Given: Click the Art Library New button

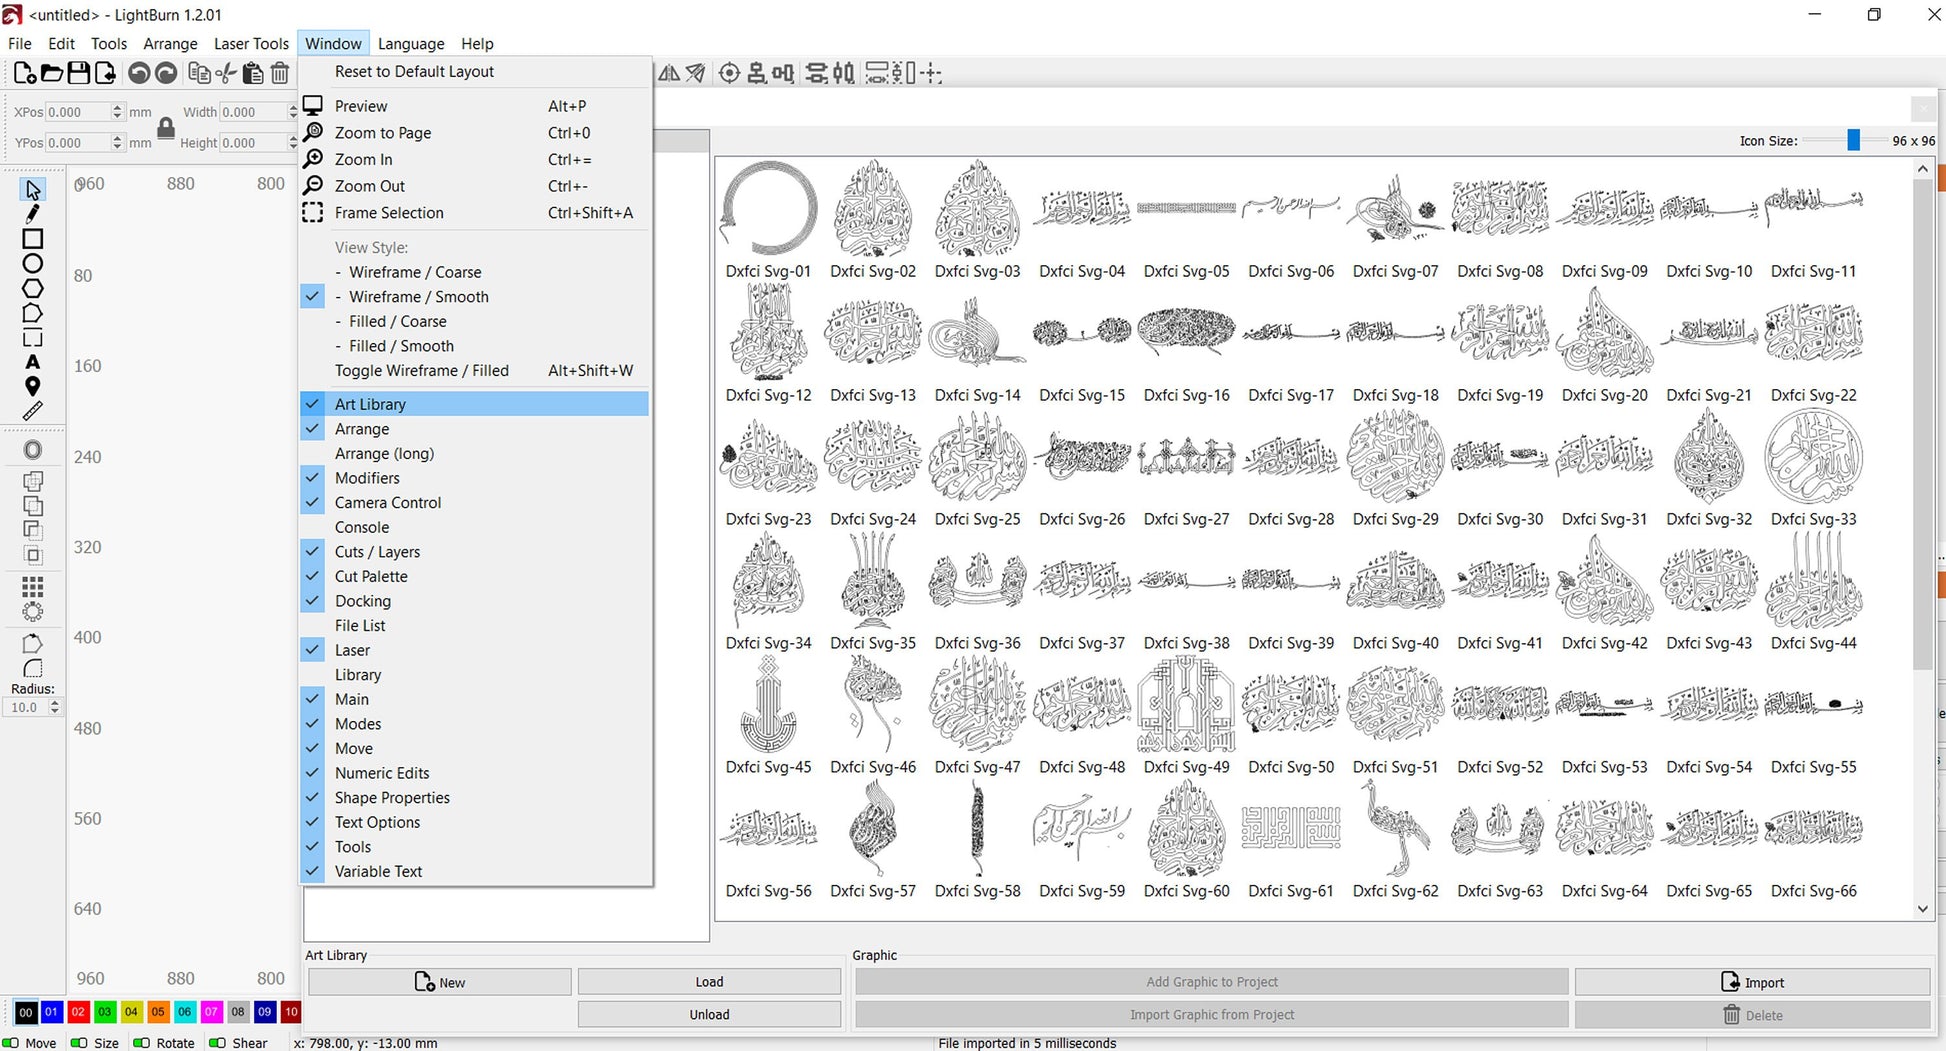Looking at the screenshot, I should [x=440, y=982].
